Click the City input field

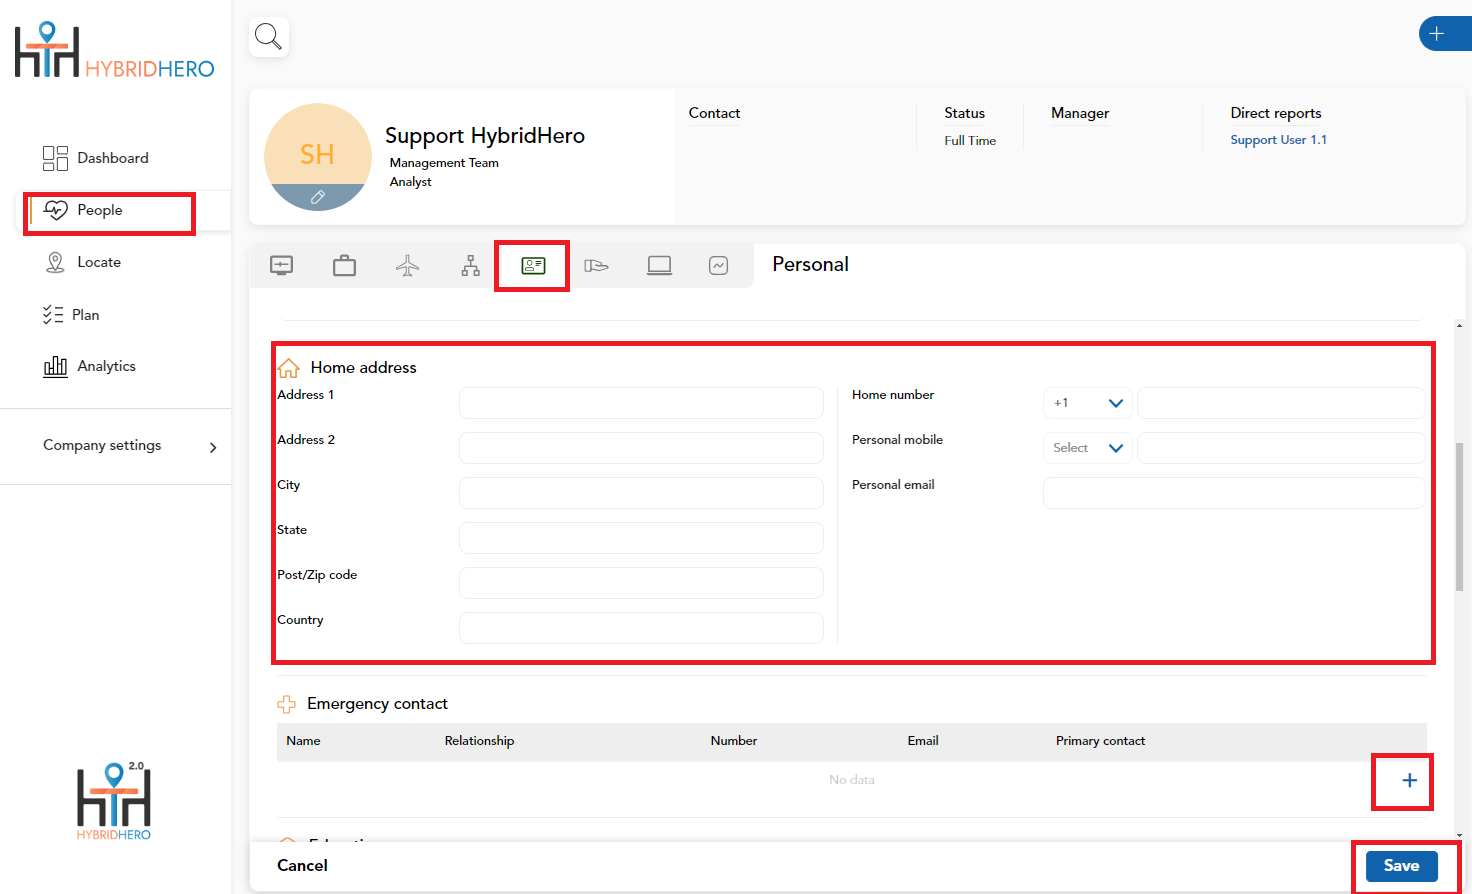coord(641,493)
